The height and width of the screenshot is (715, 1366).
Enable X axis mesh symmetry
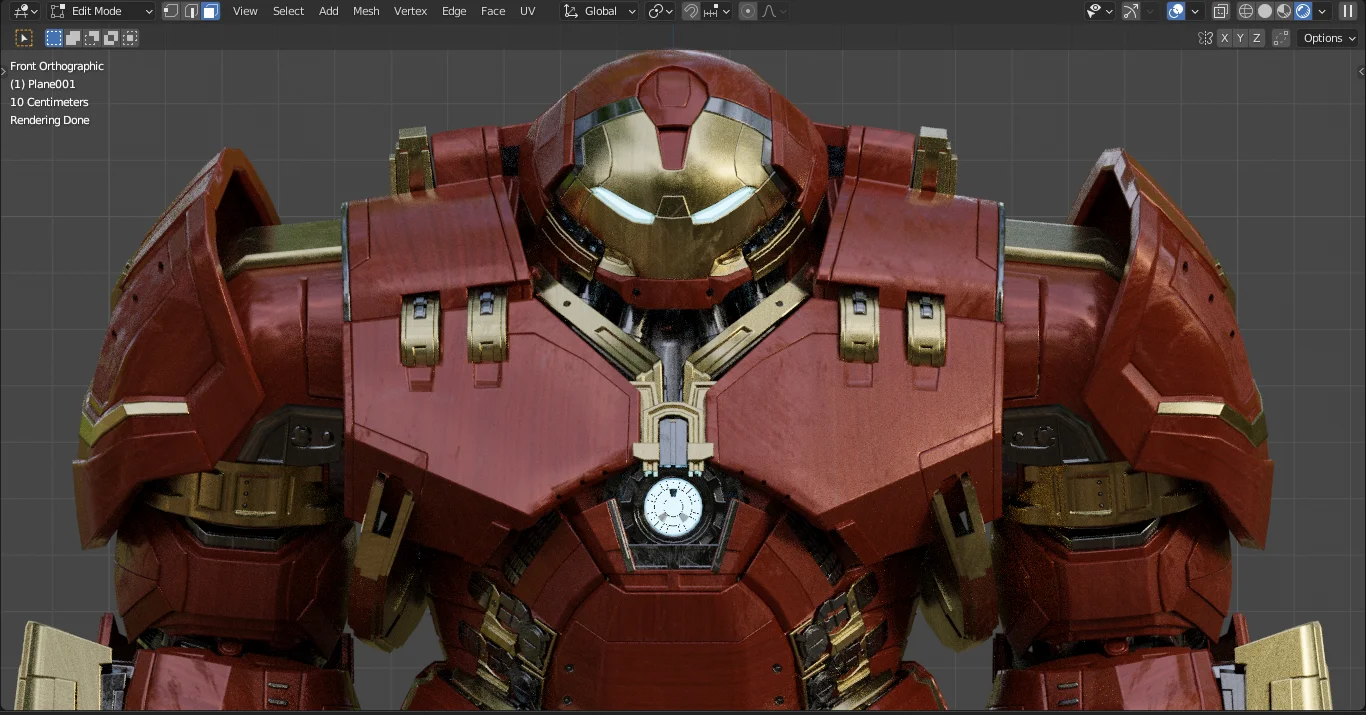pos(1224,38)
